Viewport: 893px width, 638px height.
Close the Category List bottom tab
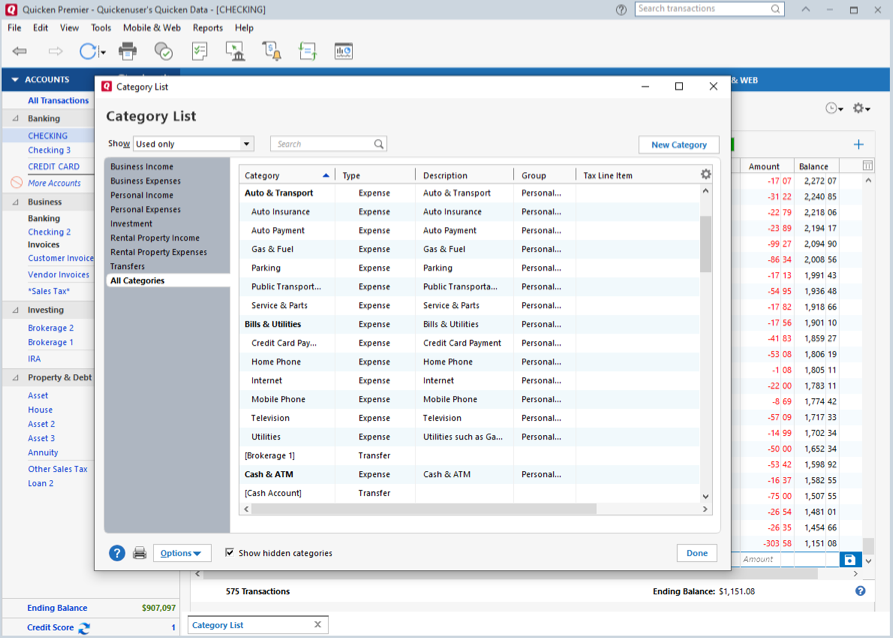(318, 625)
